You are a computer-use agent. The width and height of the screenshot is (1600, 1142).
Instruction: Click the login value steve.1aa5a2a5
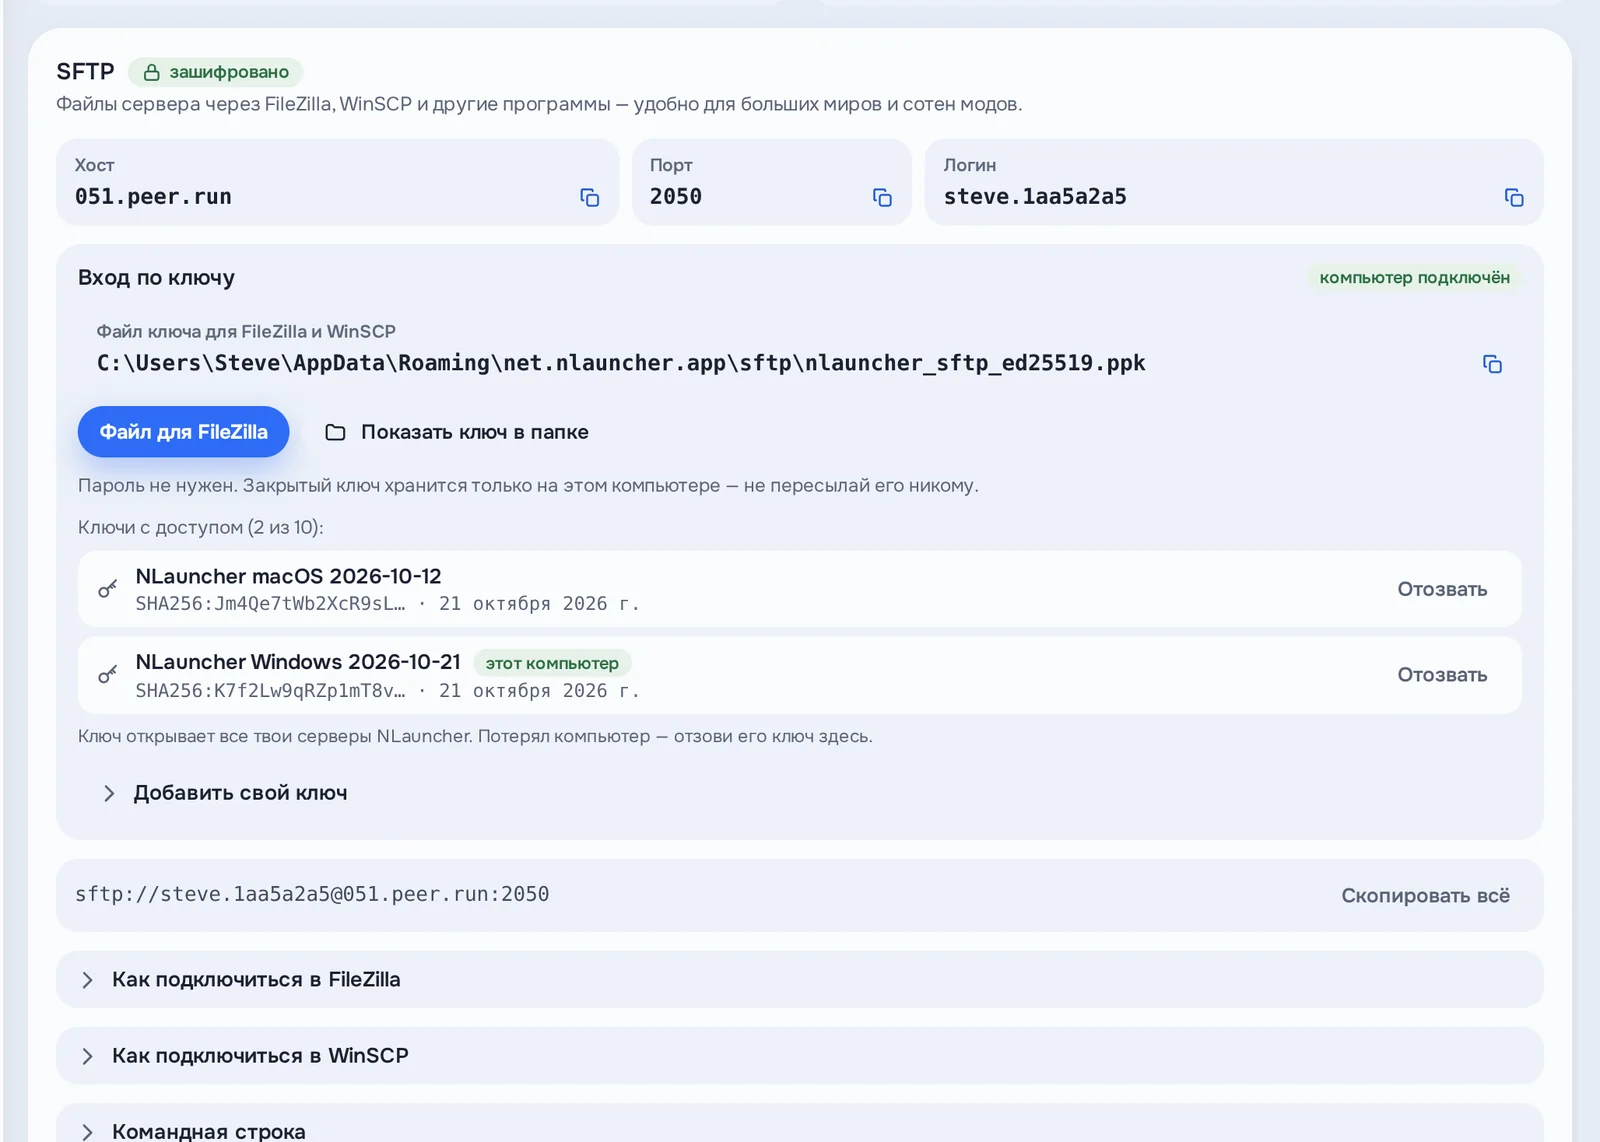[x=1035, y=197]
